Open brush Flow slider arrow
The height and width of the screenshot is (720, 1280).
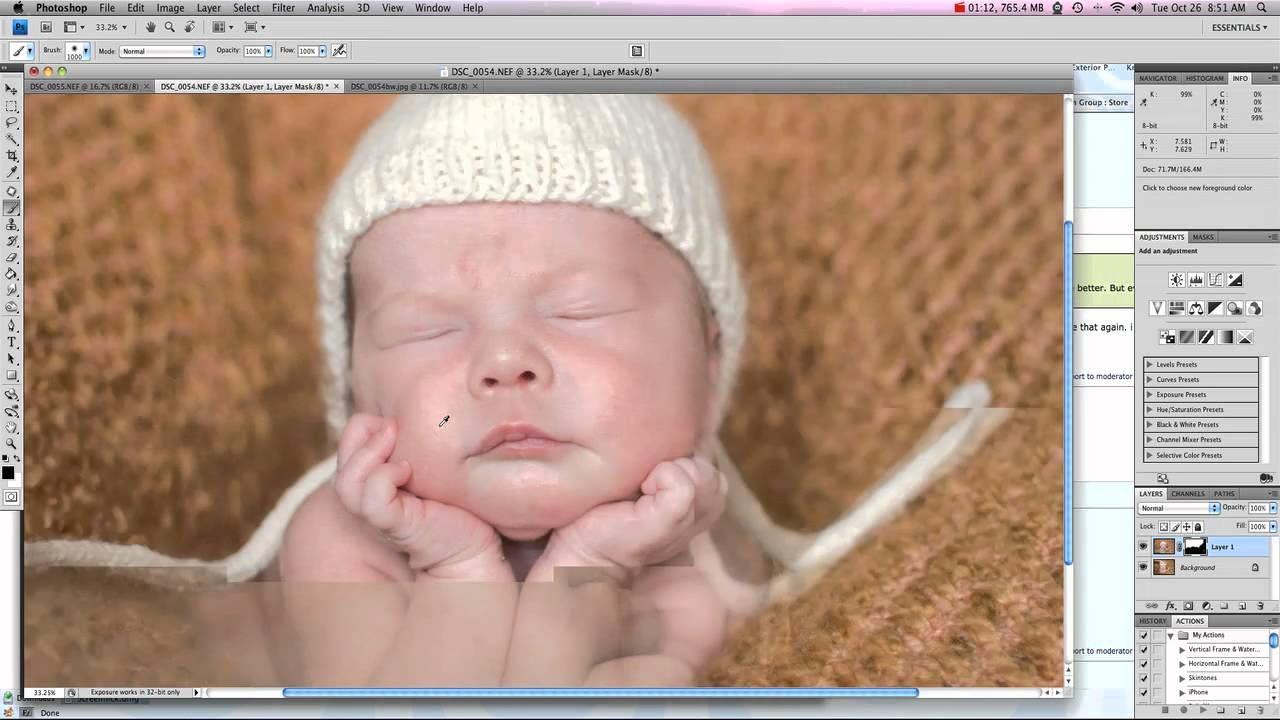(x=322, y=51)
